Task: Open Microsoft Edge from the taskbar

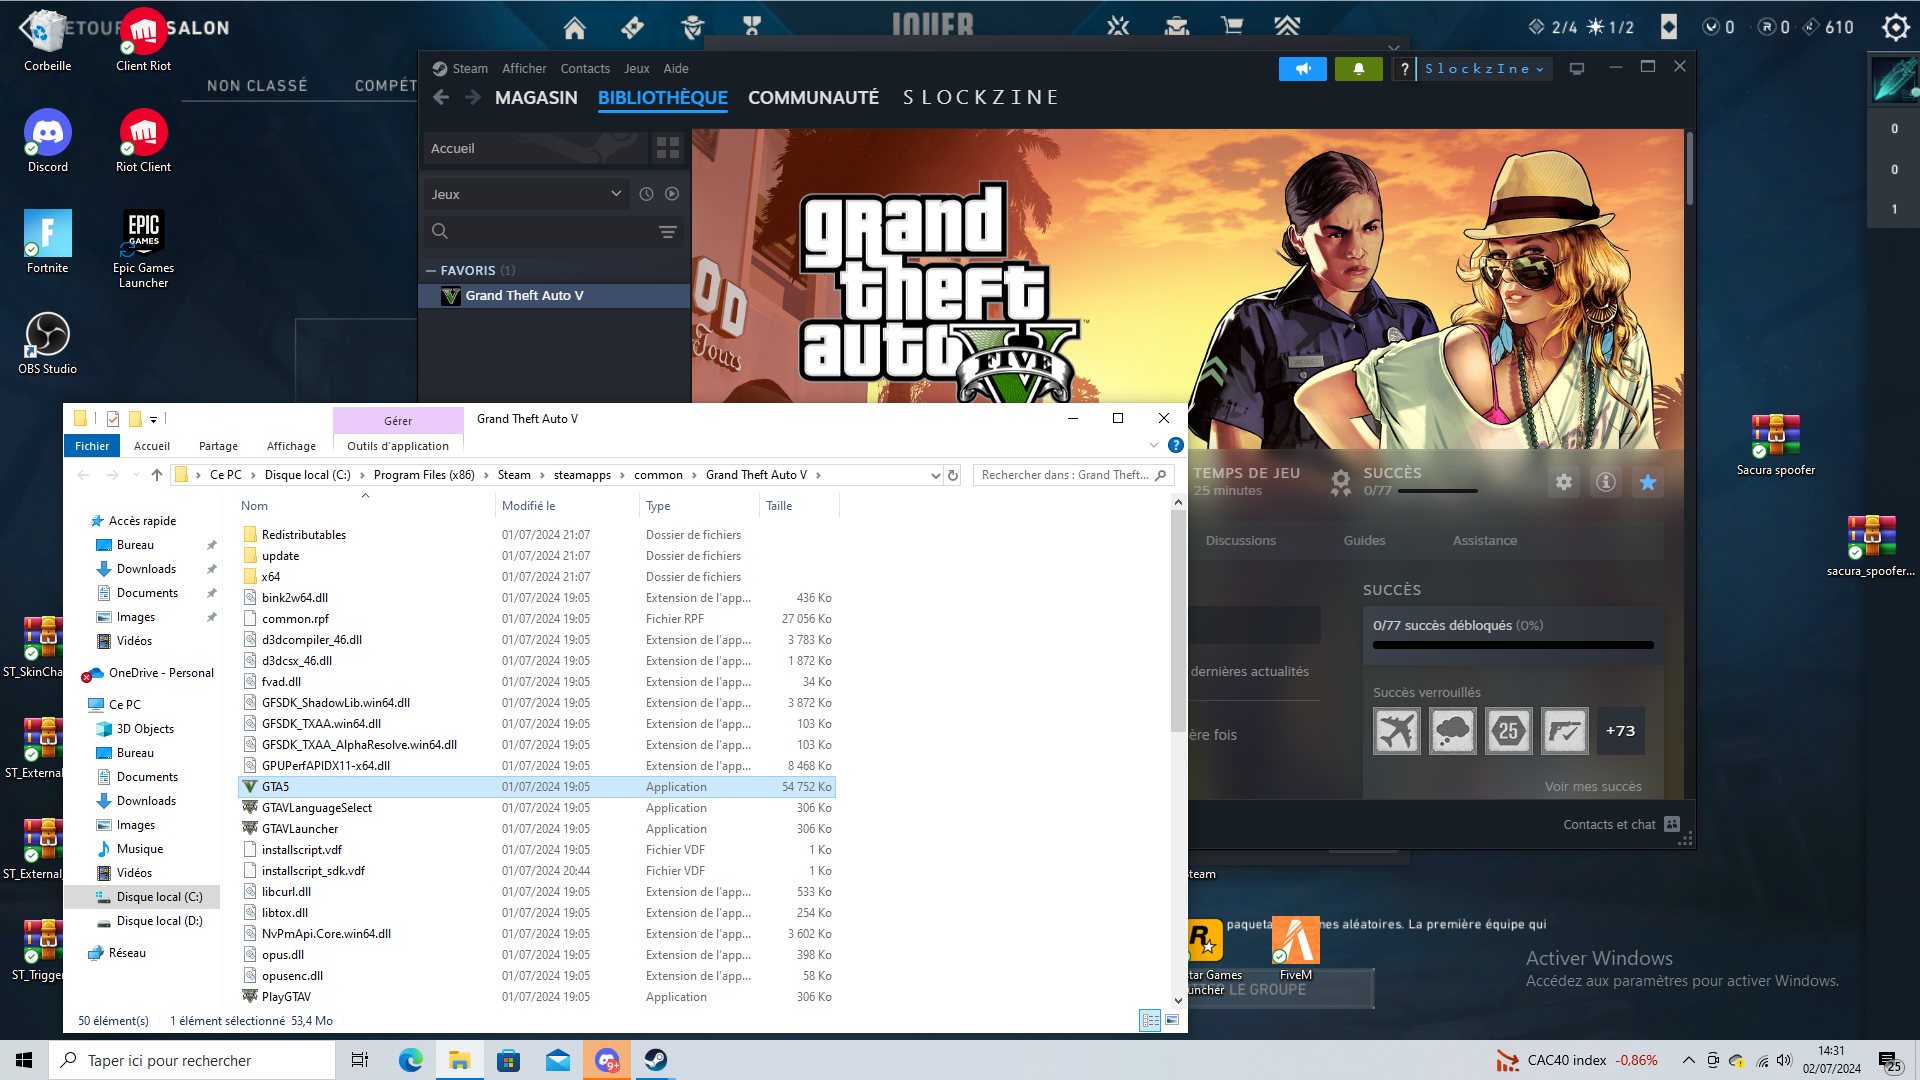Action: [x=410, y=1060]
